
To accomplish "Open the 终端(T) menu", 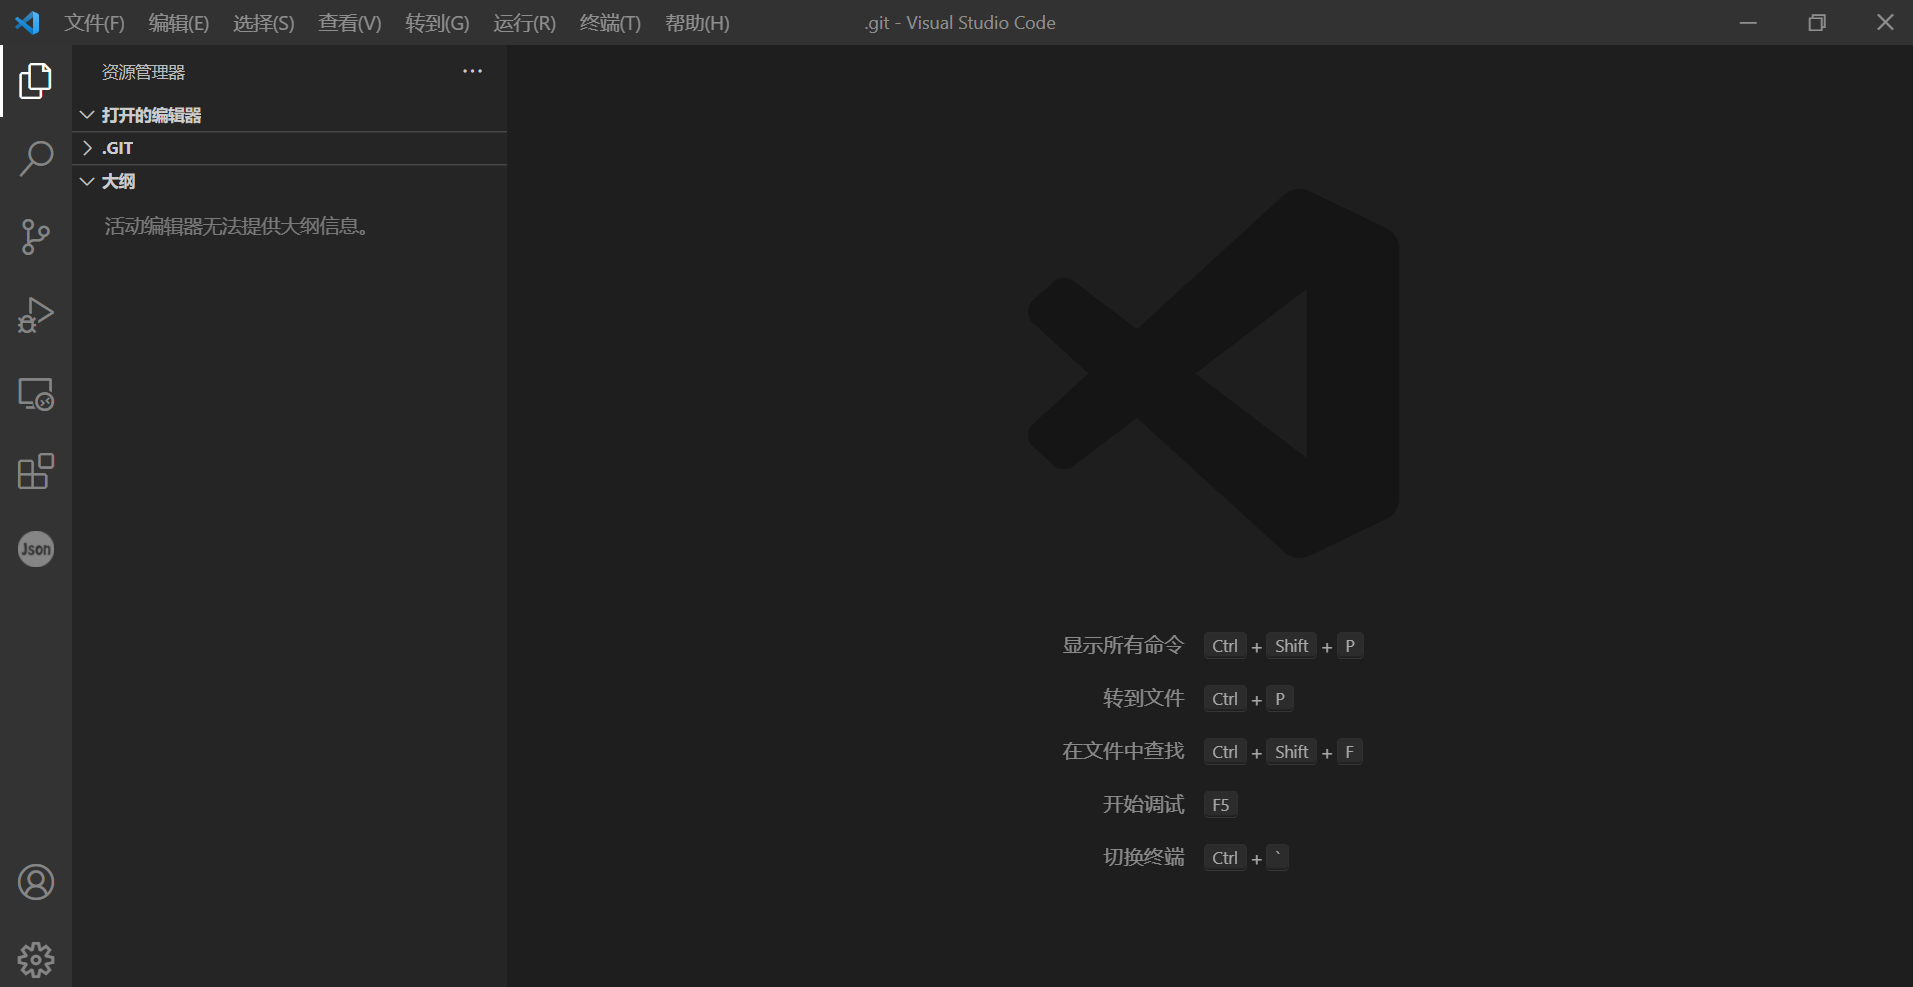I will (x=610, y=23).
